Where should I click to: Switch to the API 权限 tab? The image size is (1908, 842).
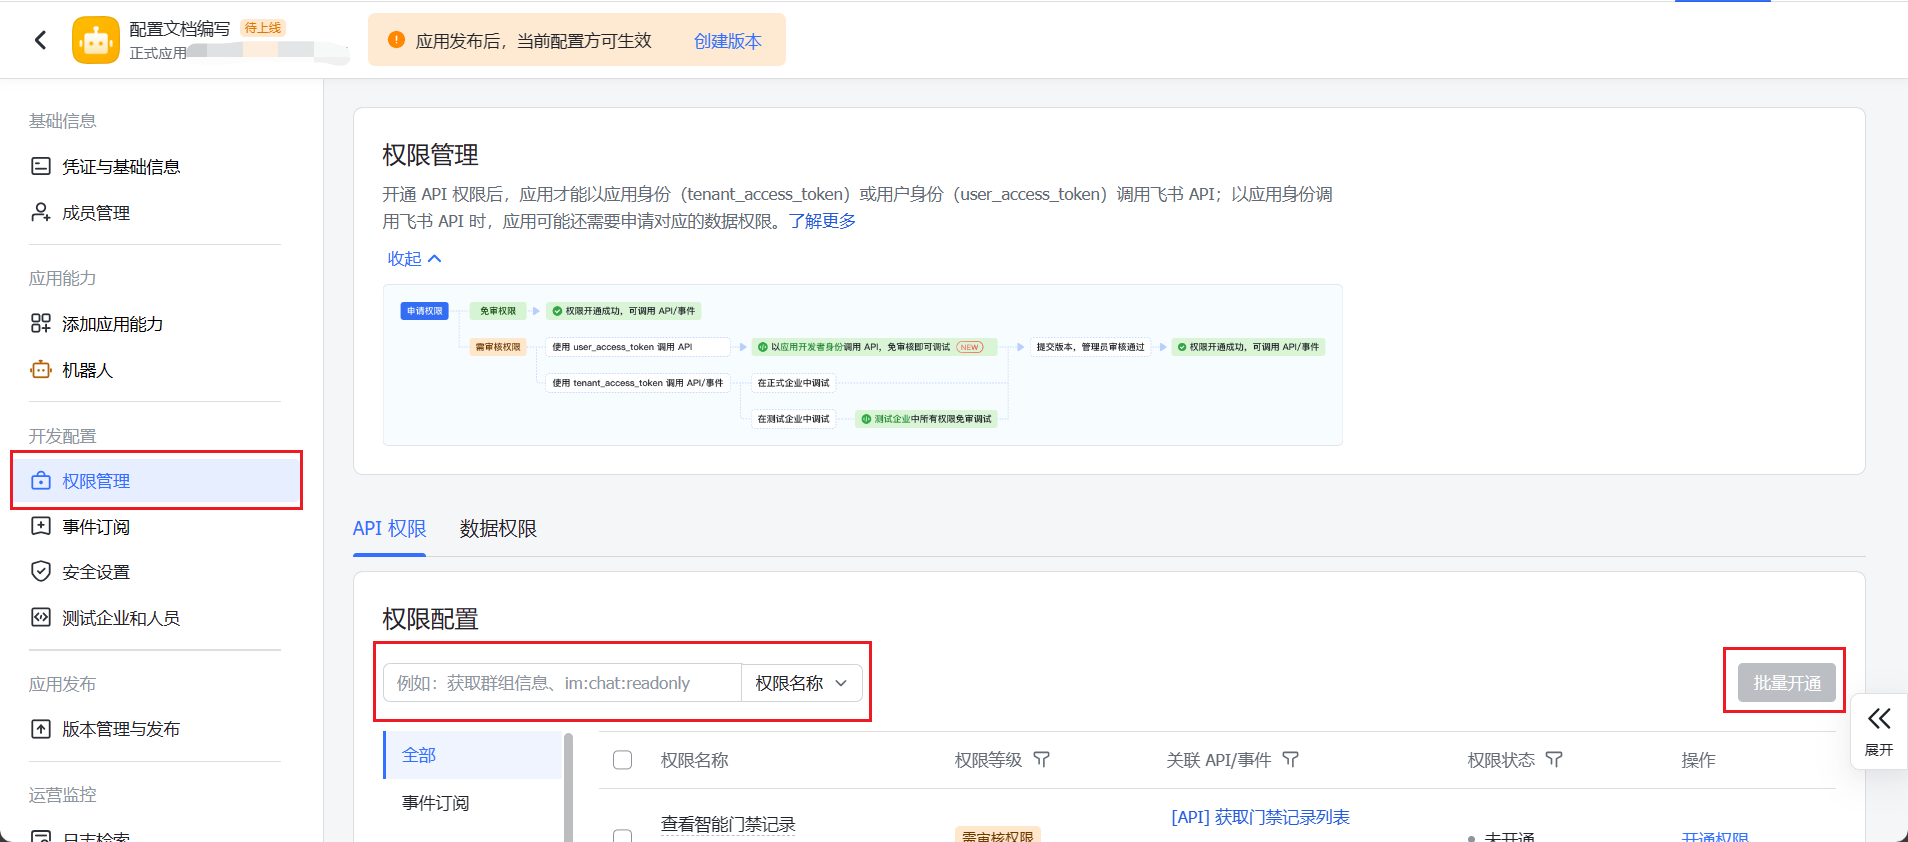tap(389, 528)
